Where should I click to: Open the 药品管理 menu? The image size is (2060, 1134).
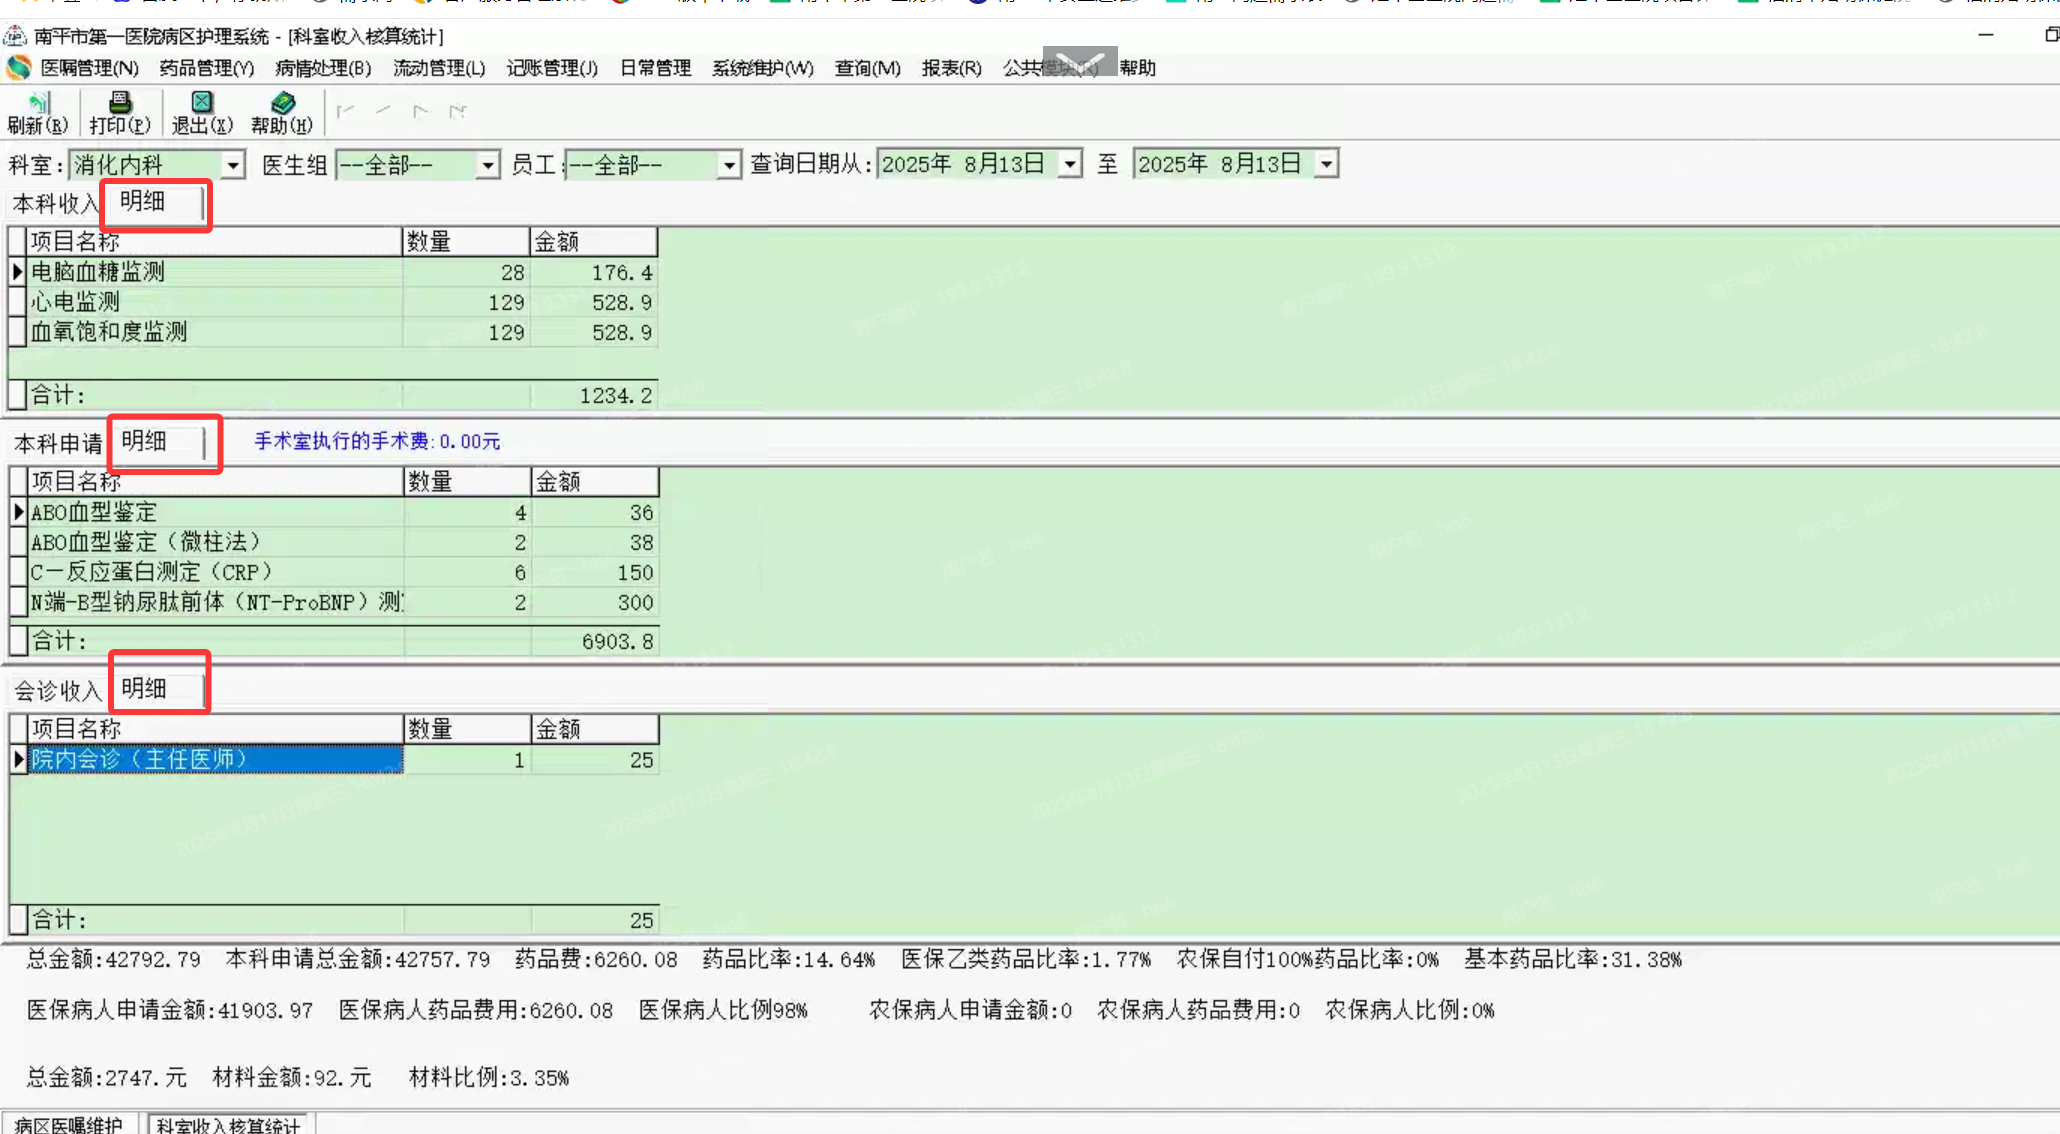click(206, 68)
